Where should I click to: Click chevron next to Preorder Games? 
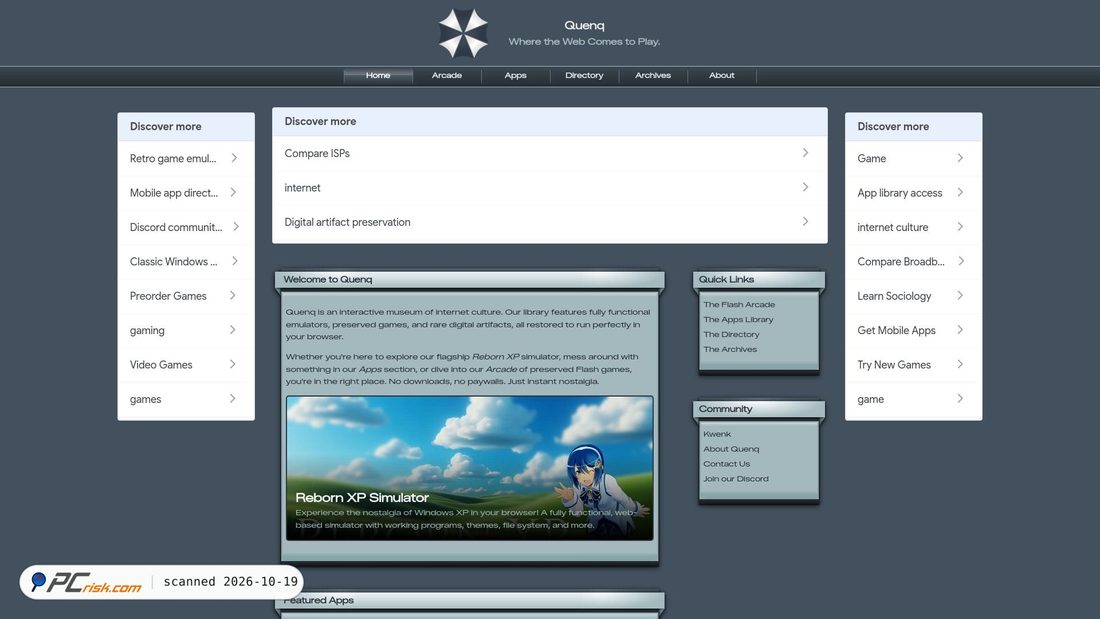[232, 295]
